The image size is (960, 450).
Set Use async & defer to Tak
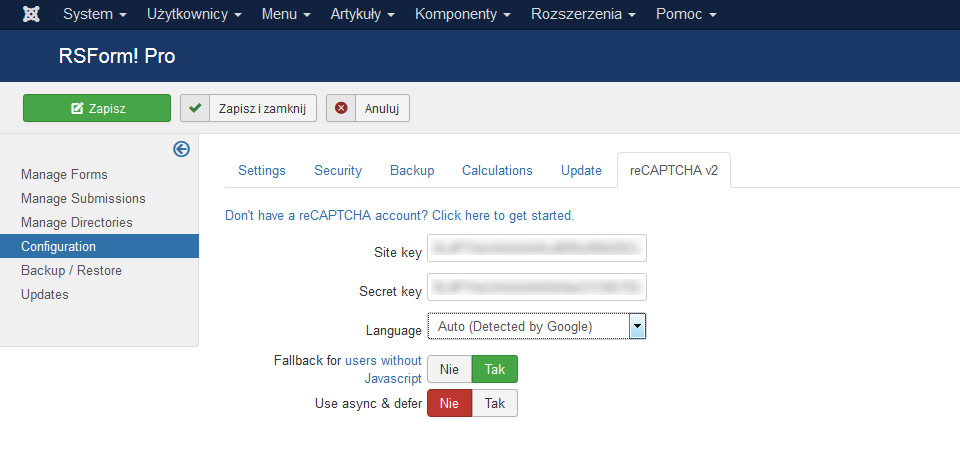pos(495,403)
